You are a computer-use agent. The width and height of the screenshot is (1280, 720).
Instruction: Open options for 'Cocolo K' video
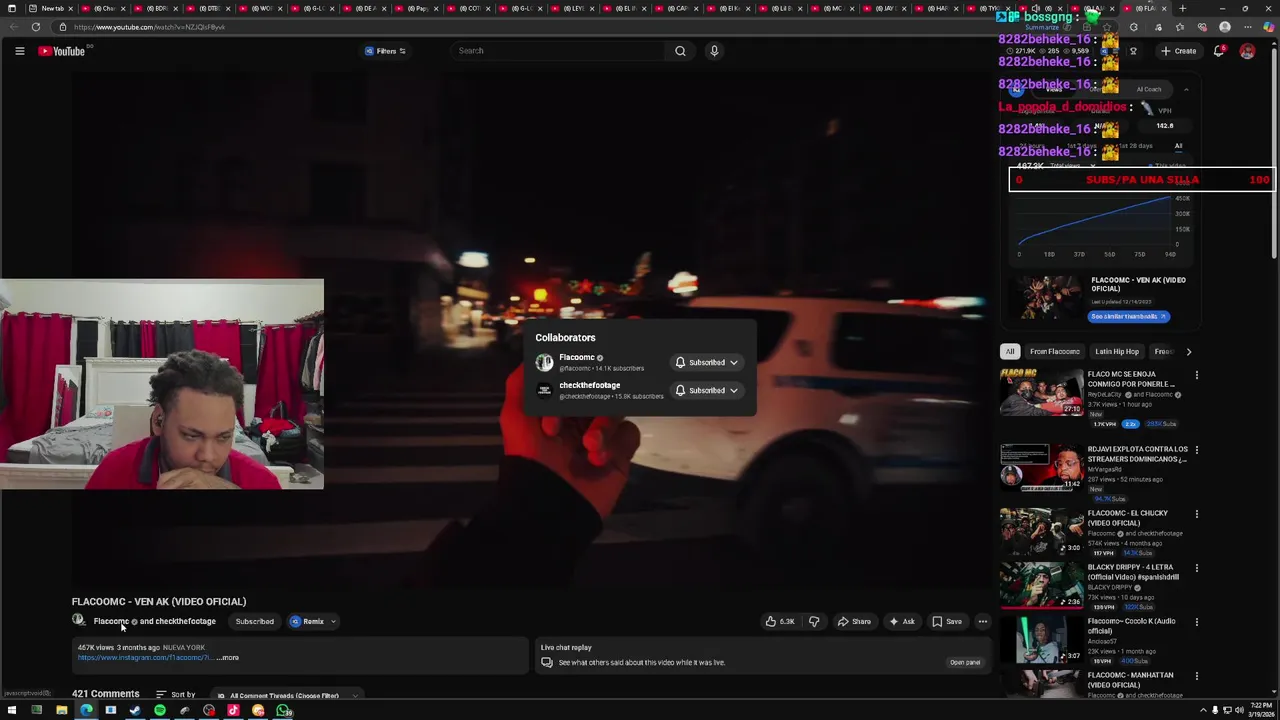[x=1196, y=622]
